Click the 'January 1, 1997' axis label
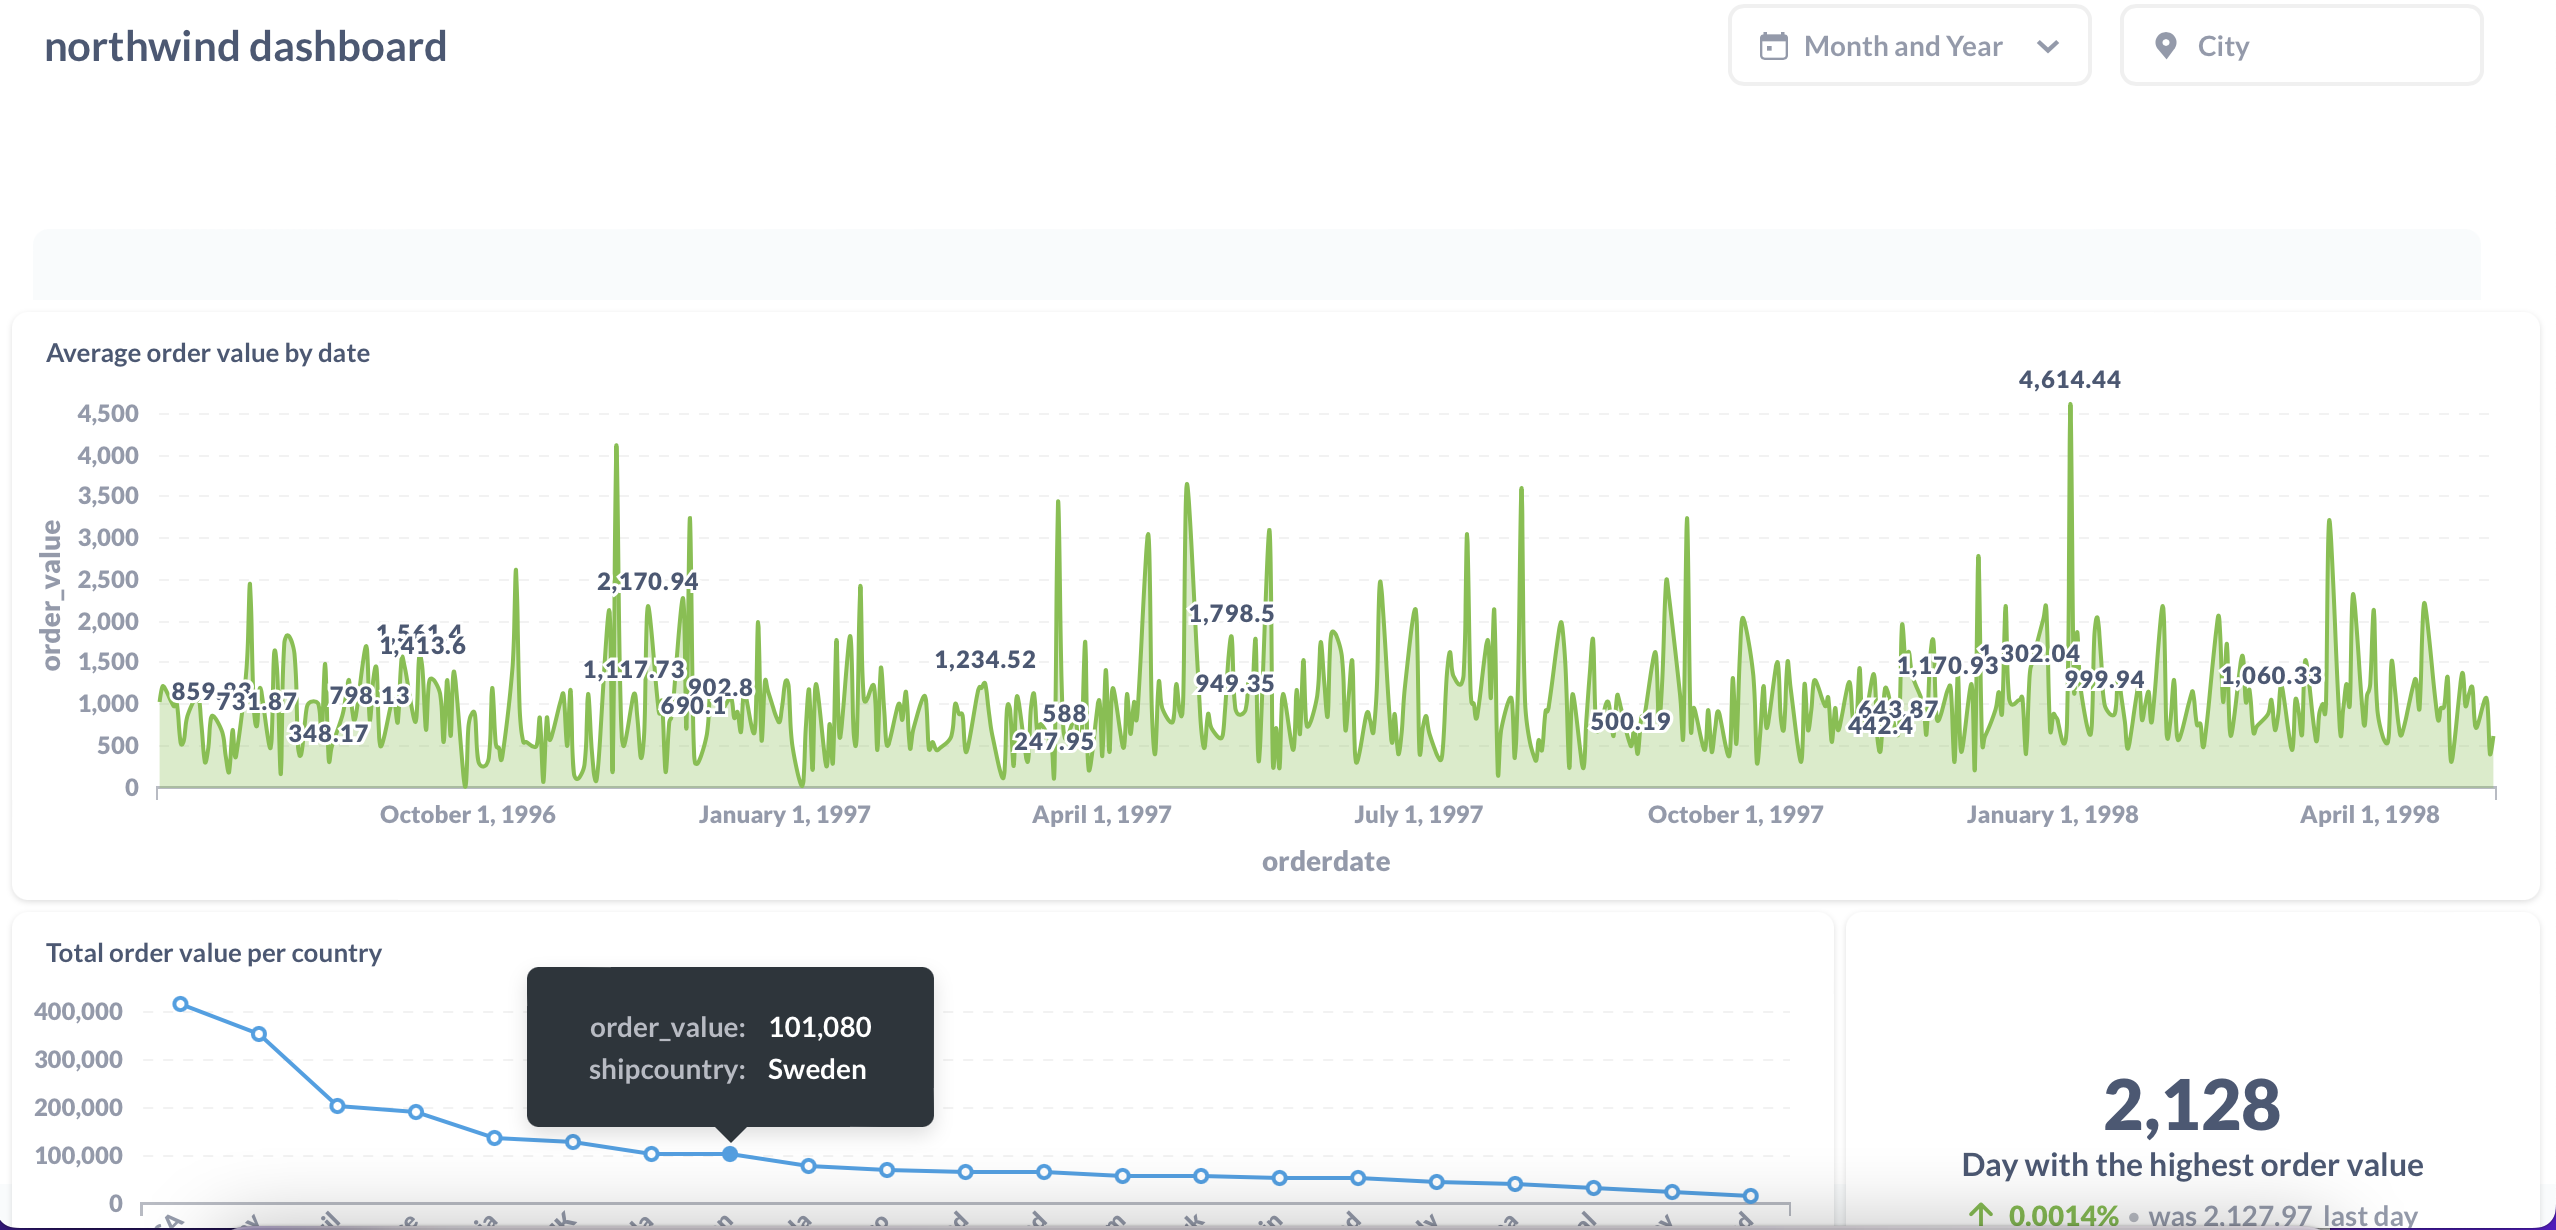Screen dimensions: 2556x1230 click(785, 814)
